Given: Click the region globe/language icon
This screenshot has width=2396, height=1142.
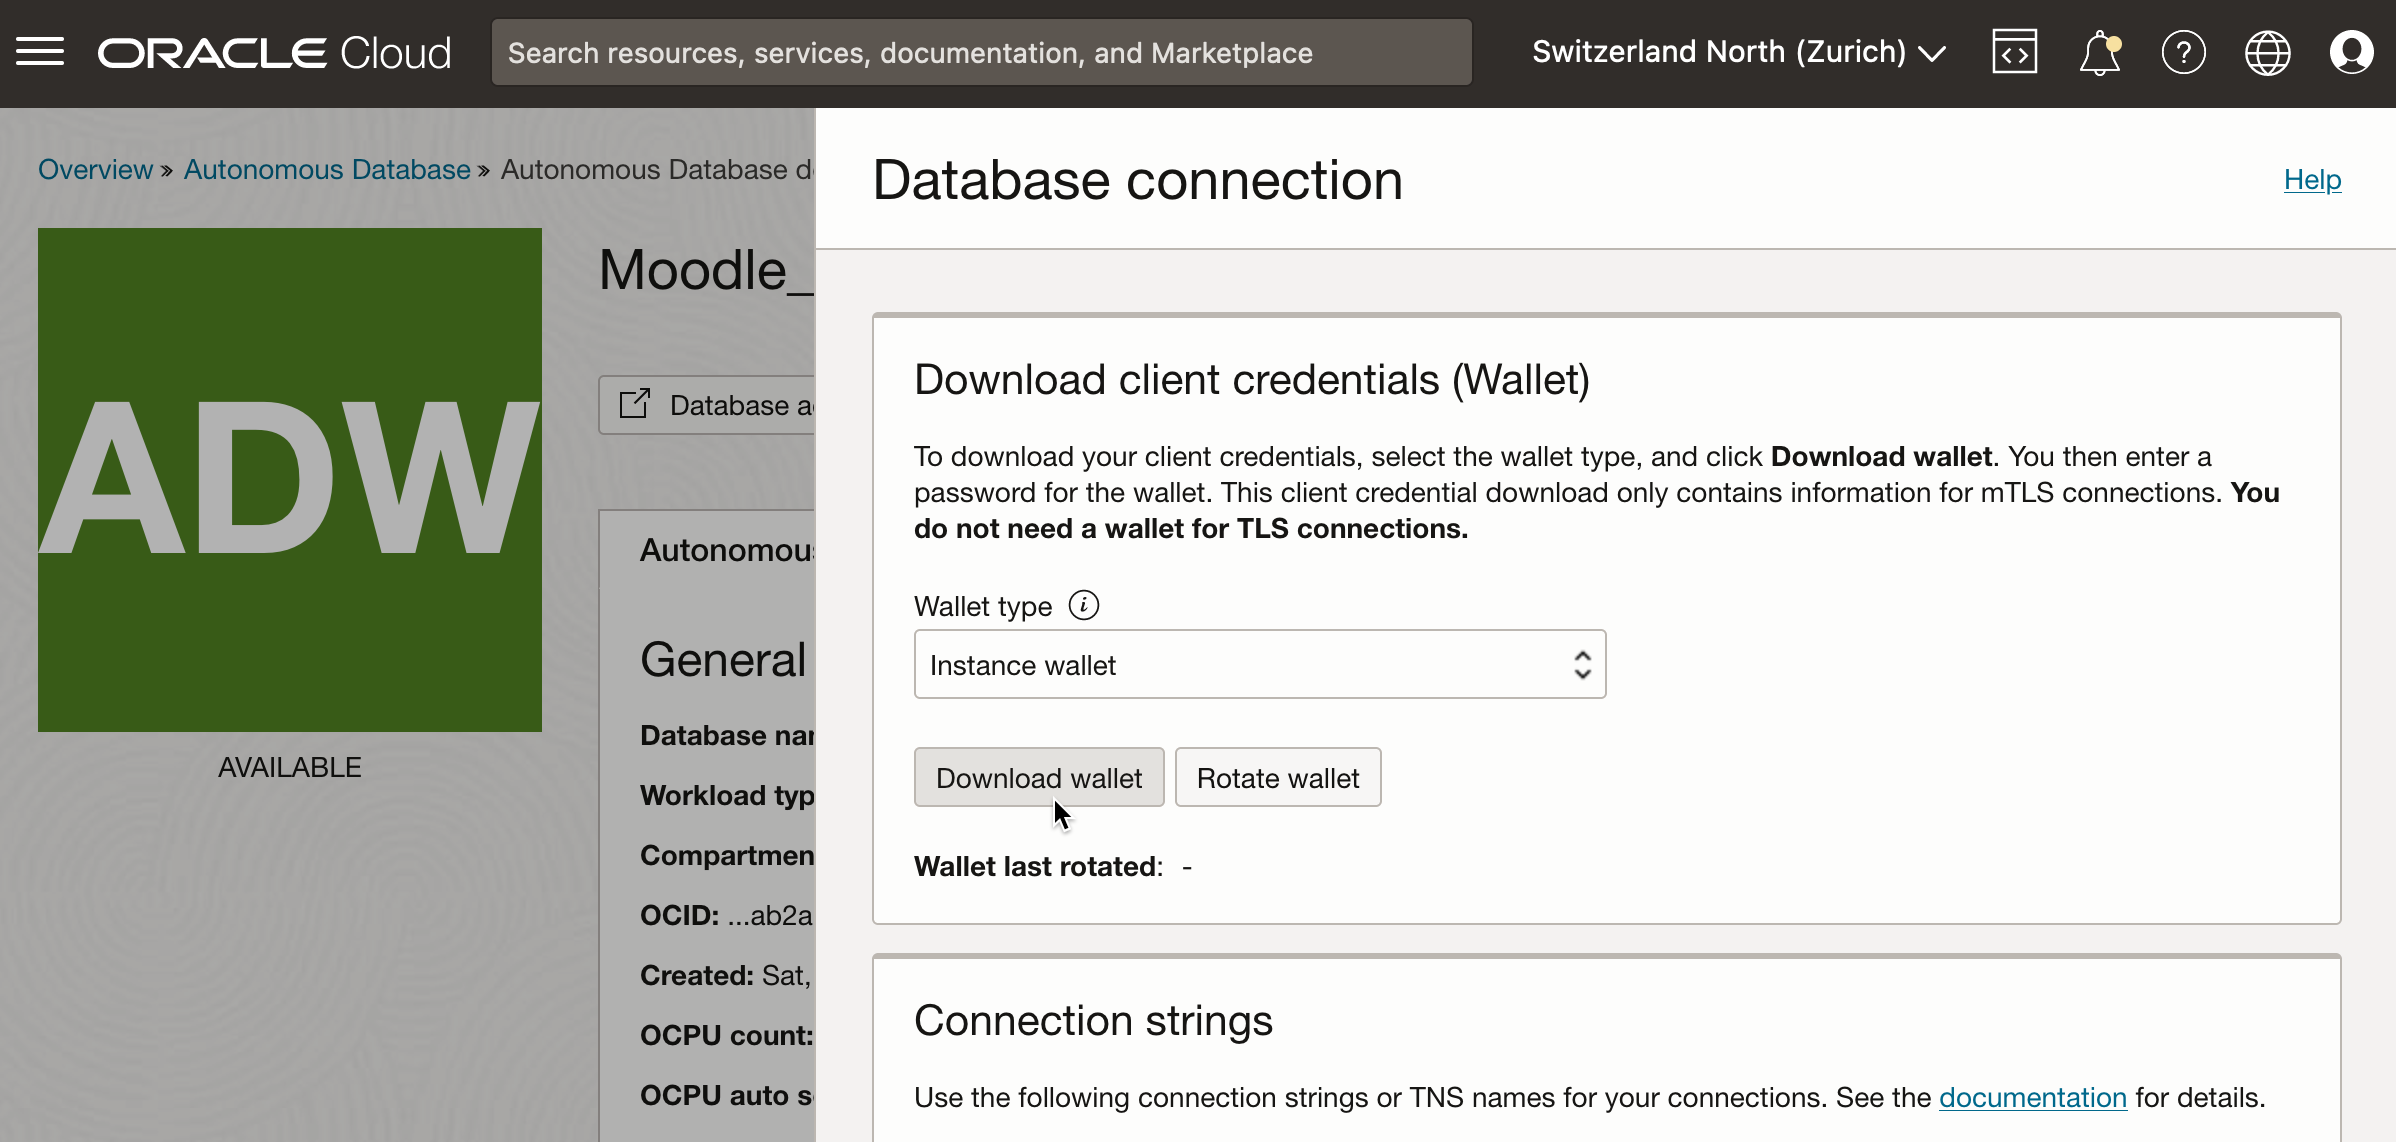Looking at the screenshot, I should click(x=2266, y=52).
